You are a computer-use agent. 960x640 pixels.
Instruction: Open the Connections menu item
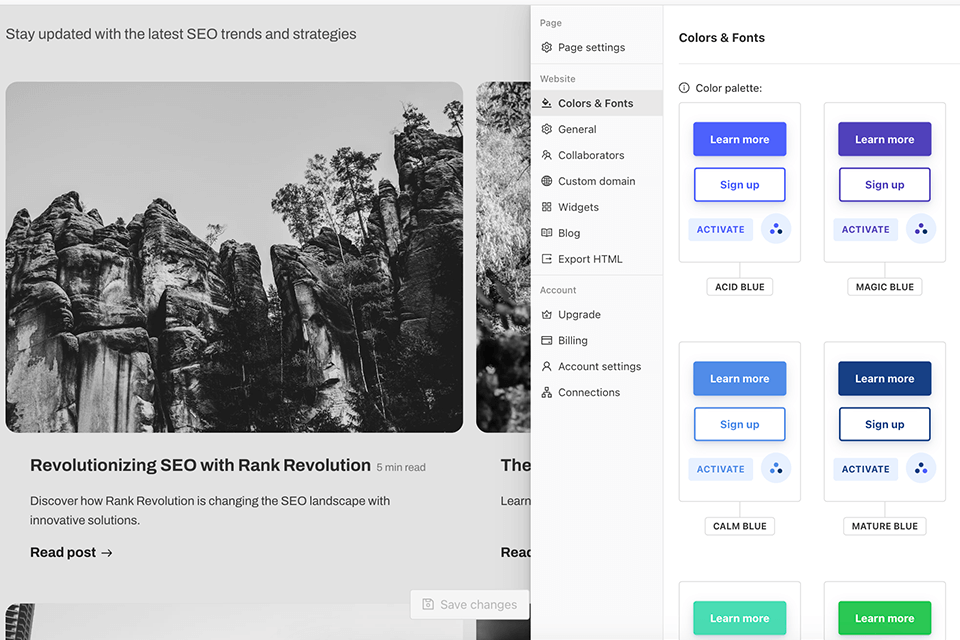click(597, 393)
